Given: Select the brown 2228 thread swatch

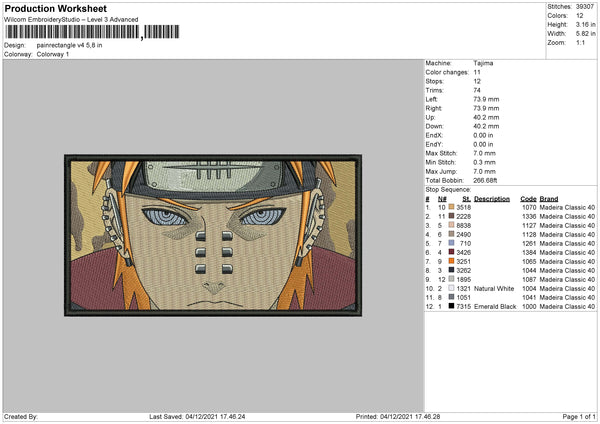Looking at the screenshot, I should click(x=451, y=216).
